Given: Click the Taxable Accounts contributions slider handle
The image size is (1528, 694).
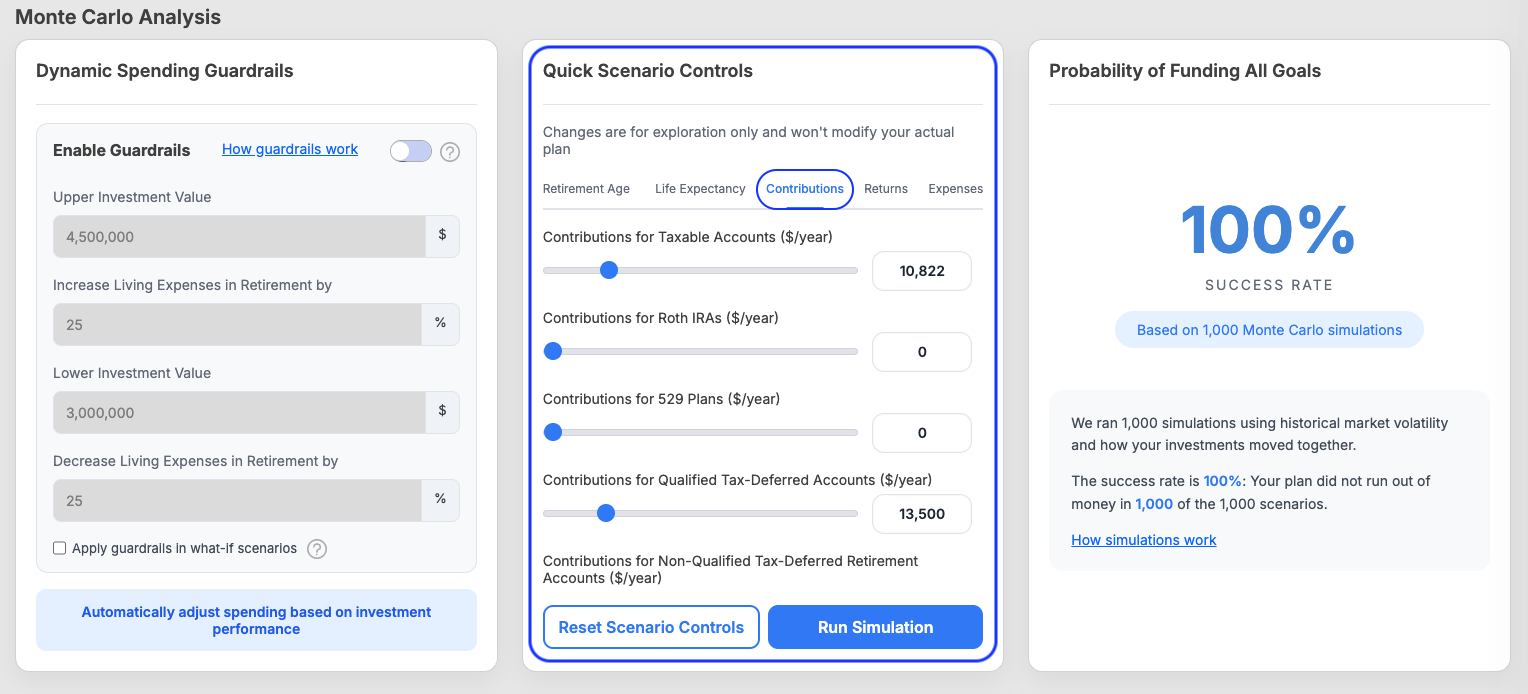Looking at the screenshot, I should click(608, 270).
